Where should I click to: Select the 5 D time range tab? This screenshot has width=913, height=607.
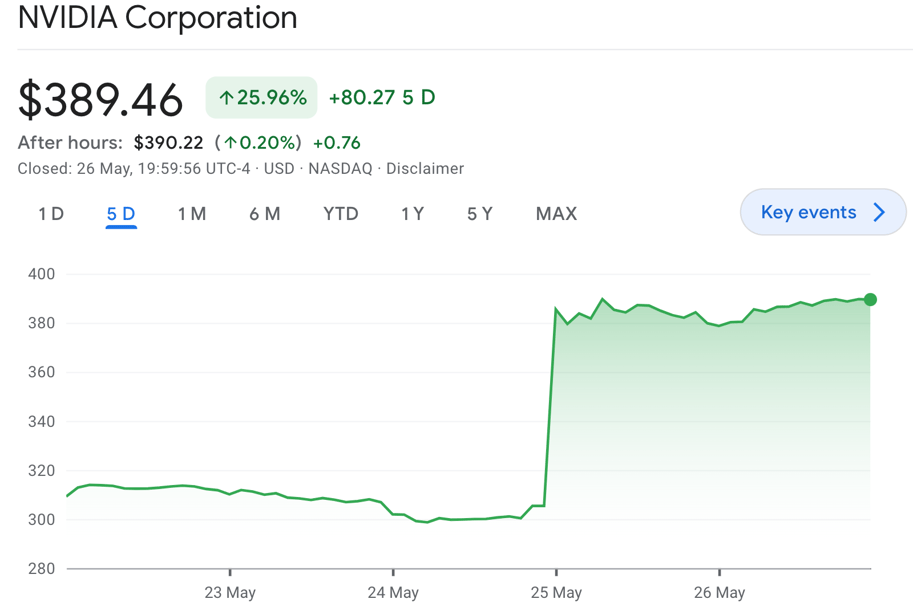(x=121, y=214)
